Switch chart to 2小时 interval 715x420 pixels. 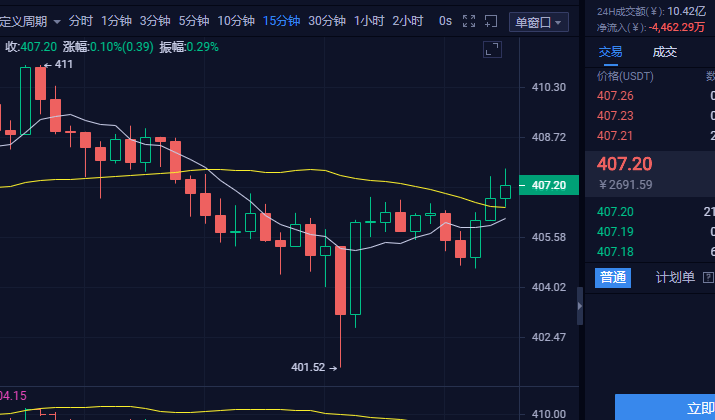pyautogui.click(x=408, y=21)
